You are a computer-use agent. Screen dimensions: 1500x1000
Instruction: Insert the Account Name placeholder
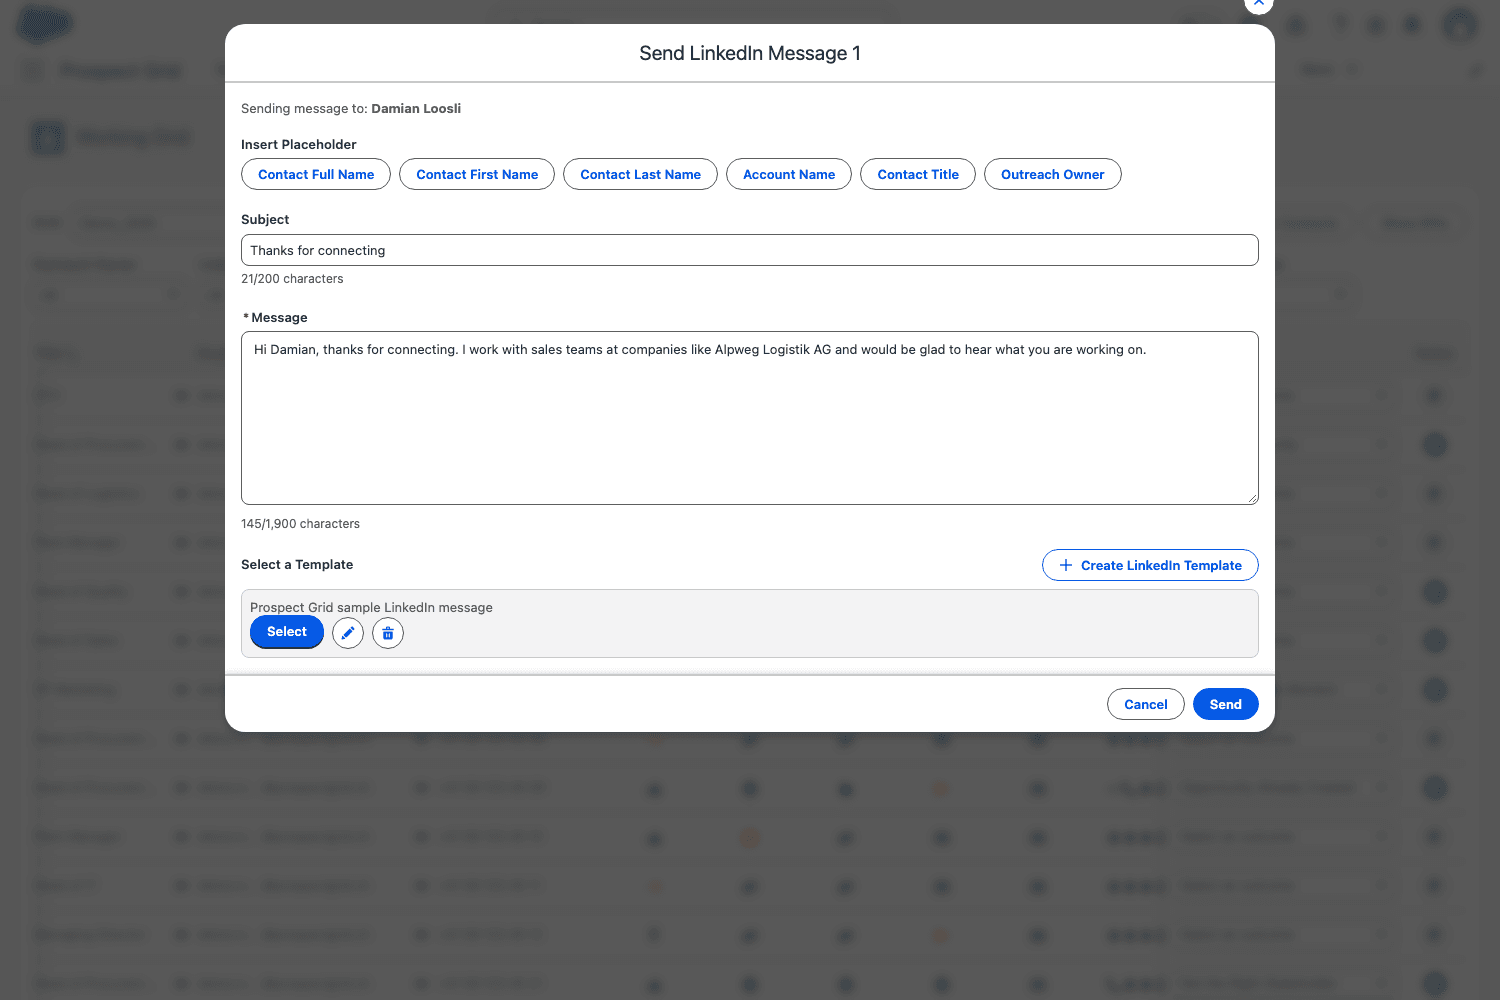(x=789, y=174)
